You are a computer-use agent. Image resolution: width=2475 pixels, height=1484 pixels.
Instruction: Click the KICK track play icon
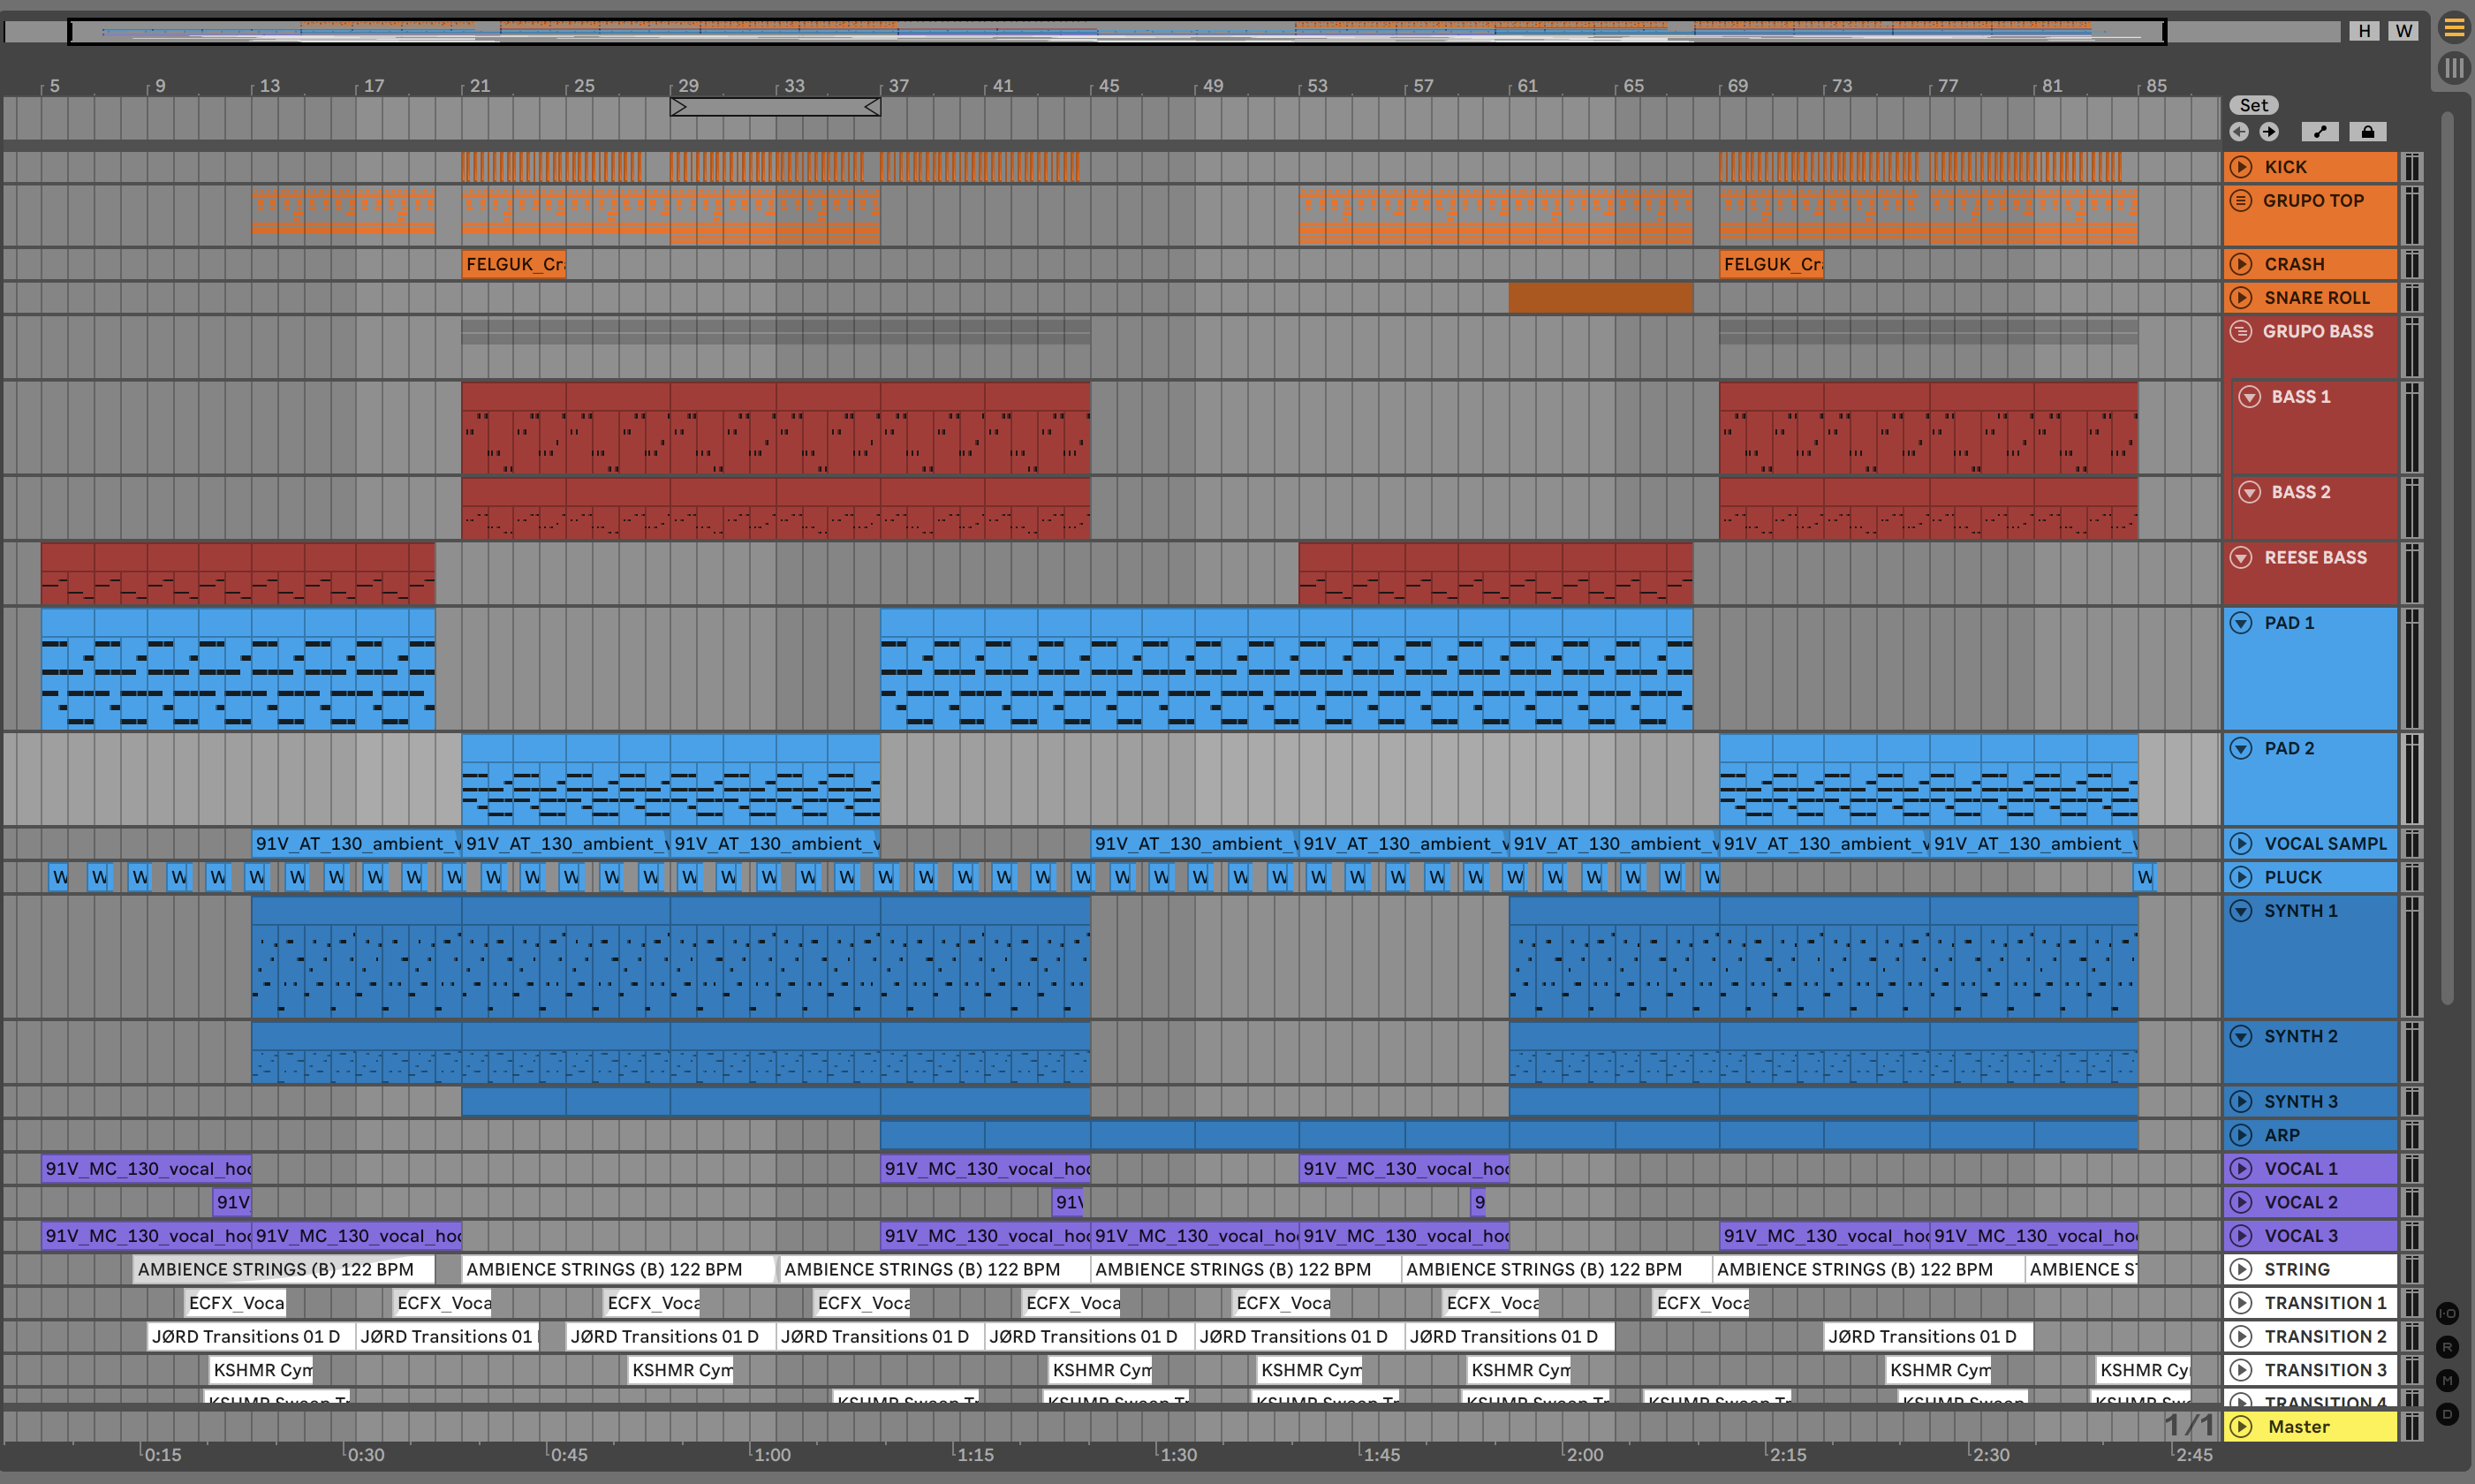tap(2241, 167)
